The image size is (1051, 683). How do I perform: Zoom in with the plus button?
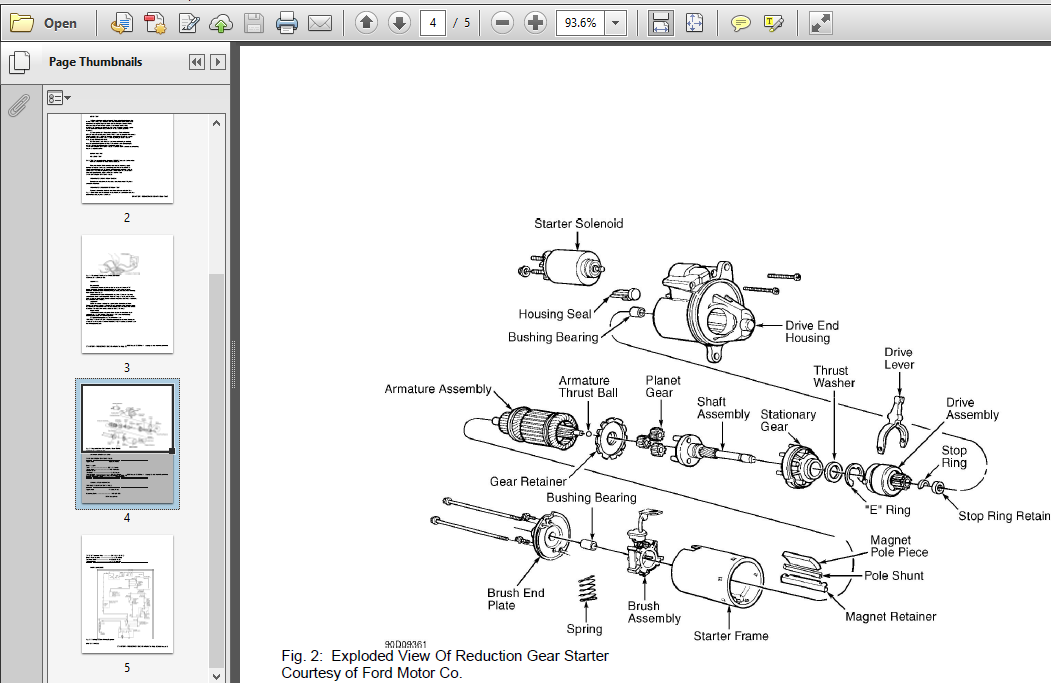click(535, 23)
